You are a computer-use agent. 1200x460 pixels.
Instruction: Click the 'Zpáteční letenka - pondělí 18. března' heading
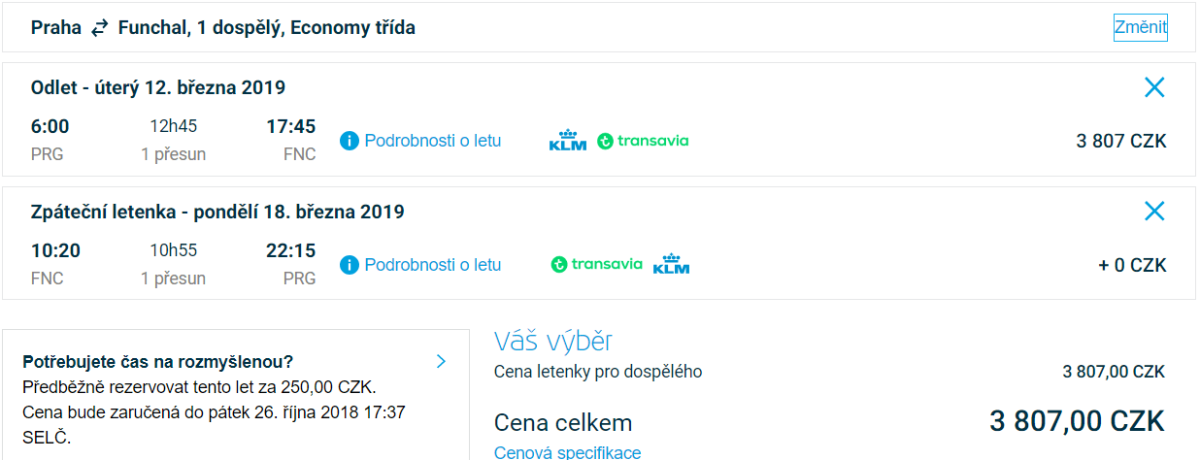click(x=217, y=212)
